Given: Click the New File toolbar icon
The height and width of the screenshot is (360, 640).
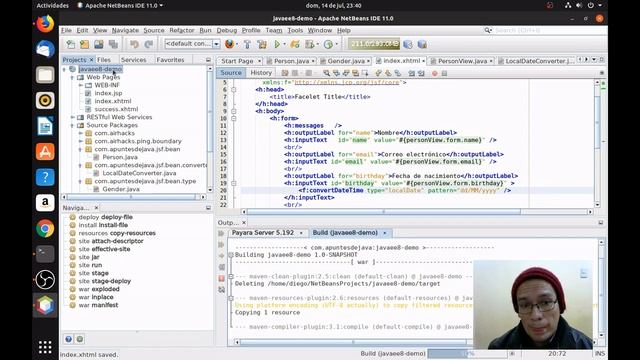Looking at the screenshot, I should click(x=71, y=44).
